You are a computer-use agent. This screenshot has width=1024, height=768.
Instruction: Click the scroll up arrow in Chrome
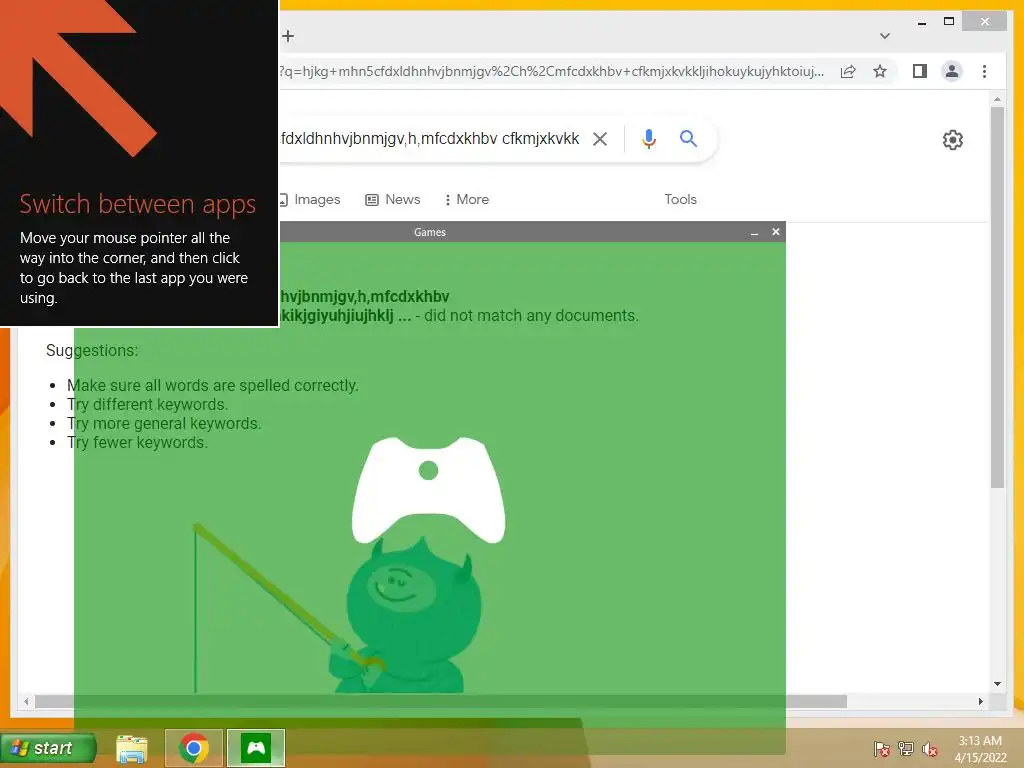coord(997,99)
